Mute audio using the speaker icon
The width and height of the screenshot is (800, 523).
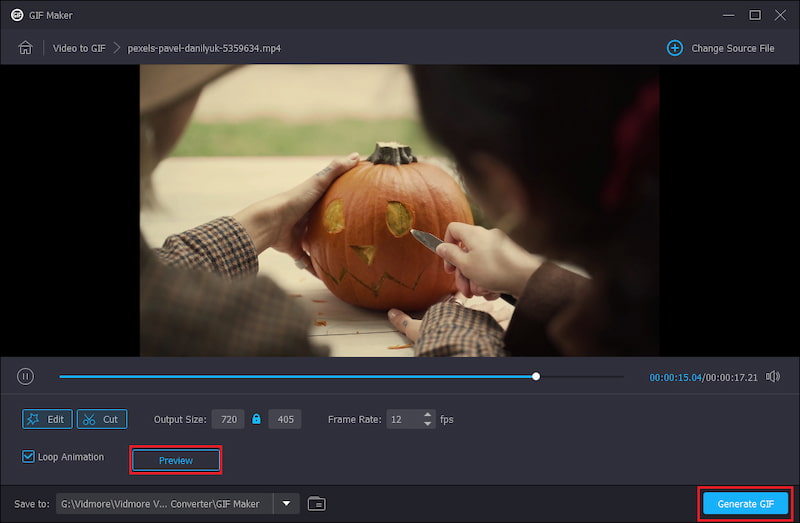point(772,377)
